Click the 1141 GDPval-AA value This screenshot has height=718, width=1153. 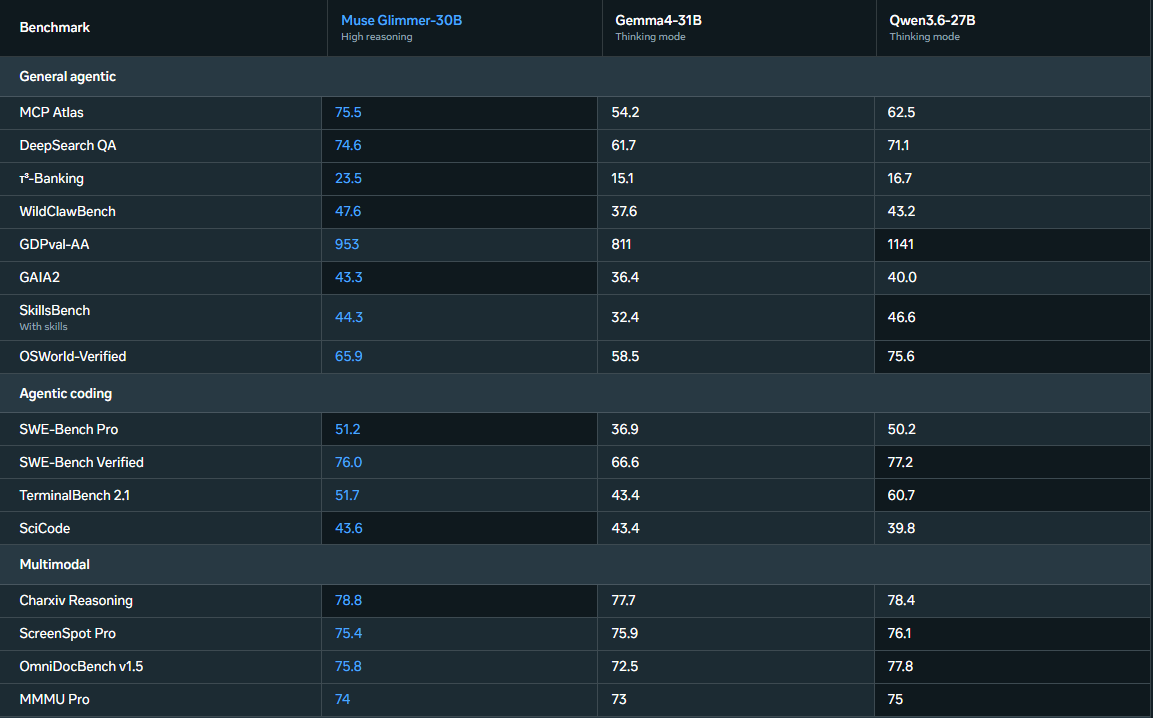tap(900, 244)
